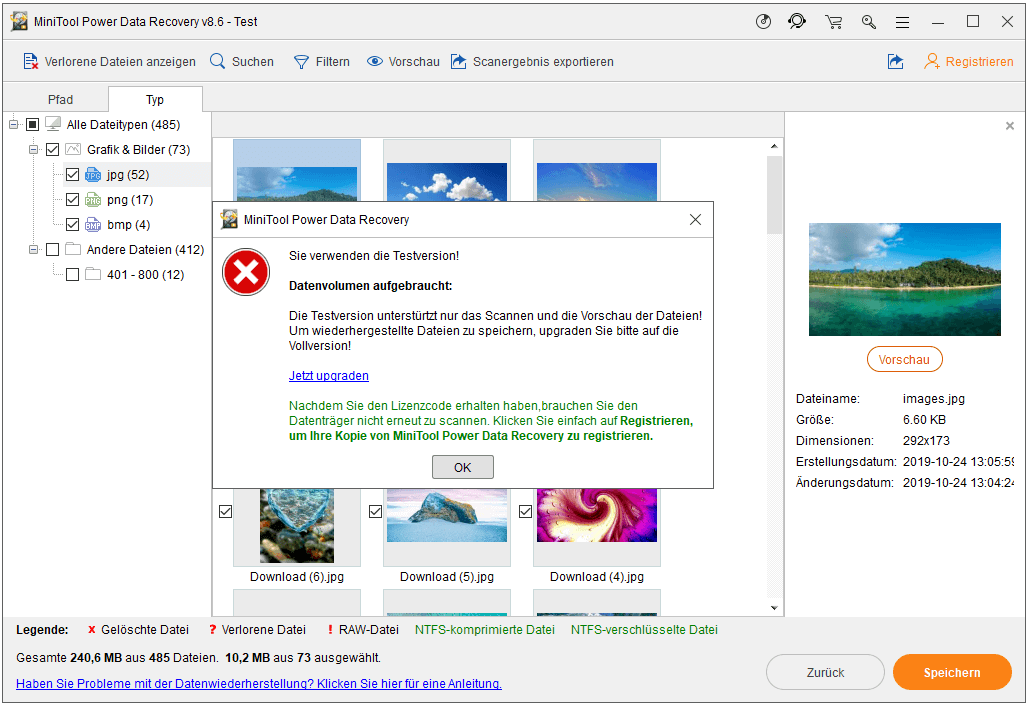Click the RAW-Datei legend entry
The width and height of the screenshot is (1028, 705).
(363, 630)
